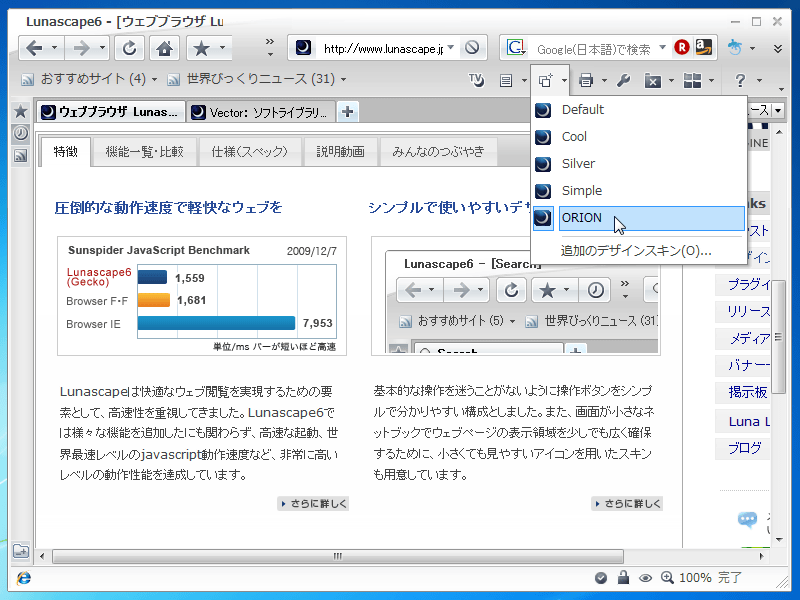Screen dimensions: 800x600
Task: Expand the help question mark dropdown arrow
Action: pyautogui.click(x=759, y=80)
